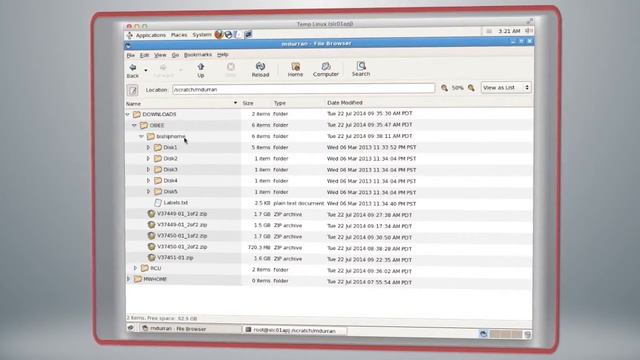
Task: Click the 50% zoom level label
Action: [458, 88]
